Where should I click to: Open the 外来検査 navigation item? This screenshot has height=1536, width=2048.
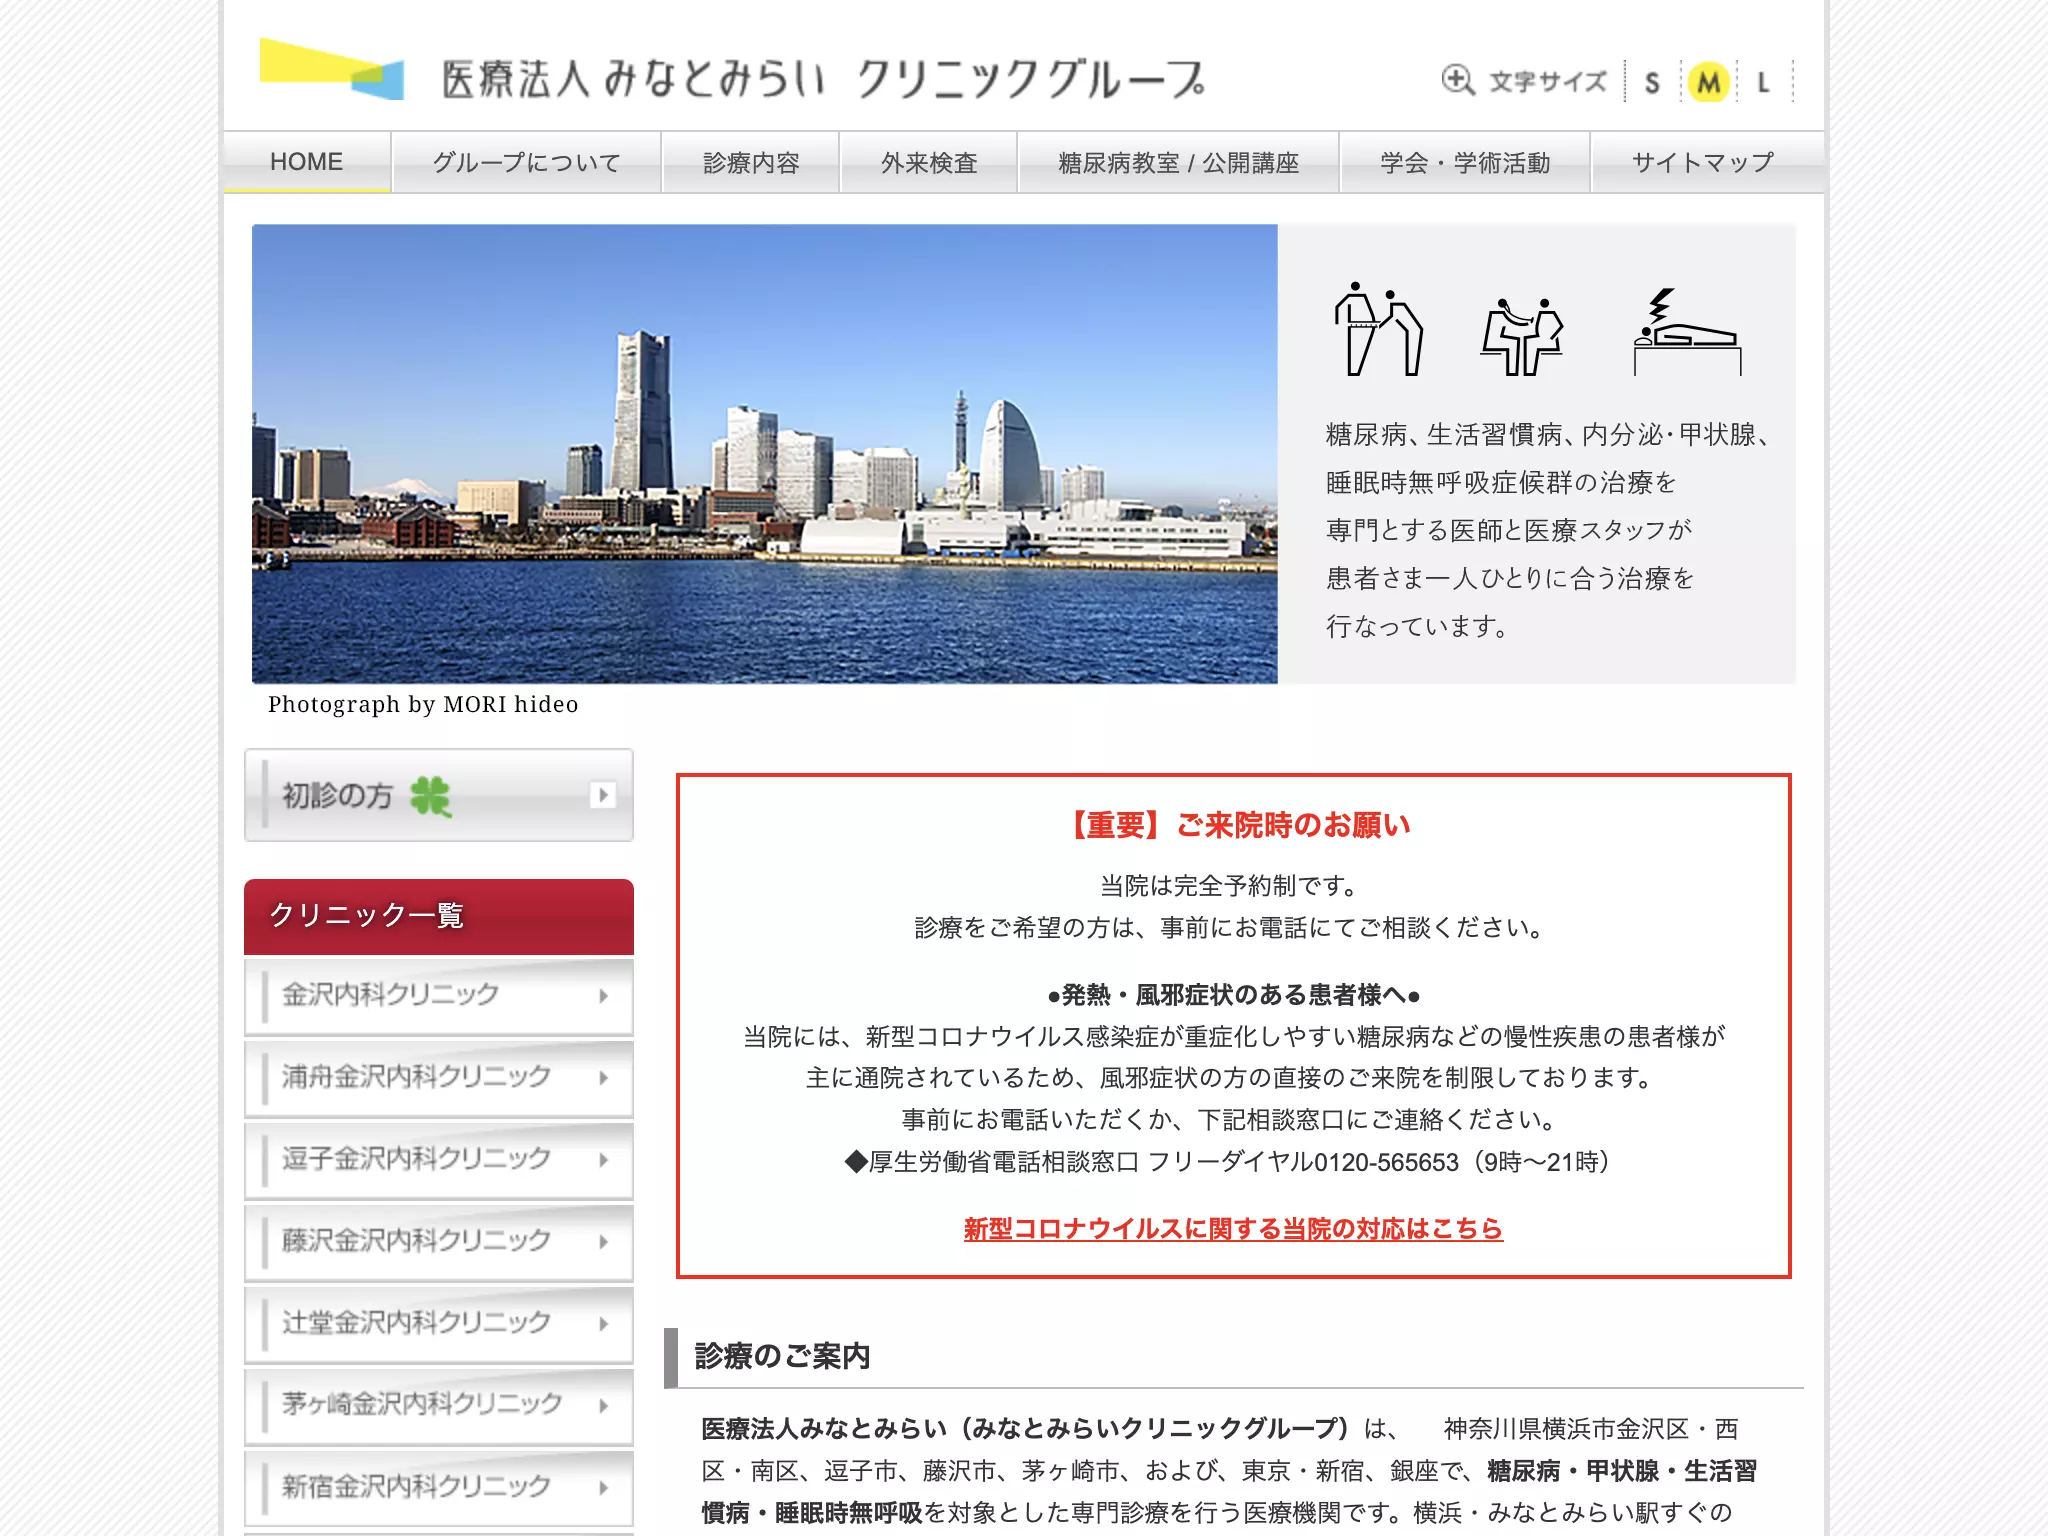pyautogui.click(x=929, y=162)
